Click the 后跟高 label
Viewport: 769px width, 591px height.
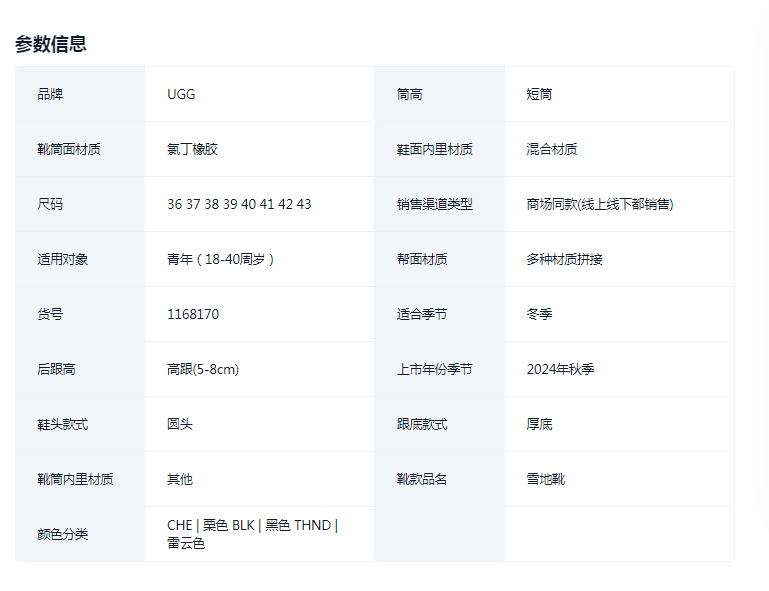coord(56,368)
